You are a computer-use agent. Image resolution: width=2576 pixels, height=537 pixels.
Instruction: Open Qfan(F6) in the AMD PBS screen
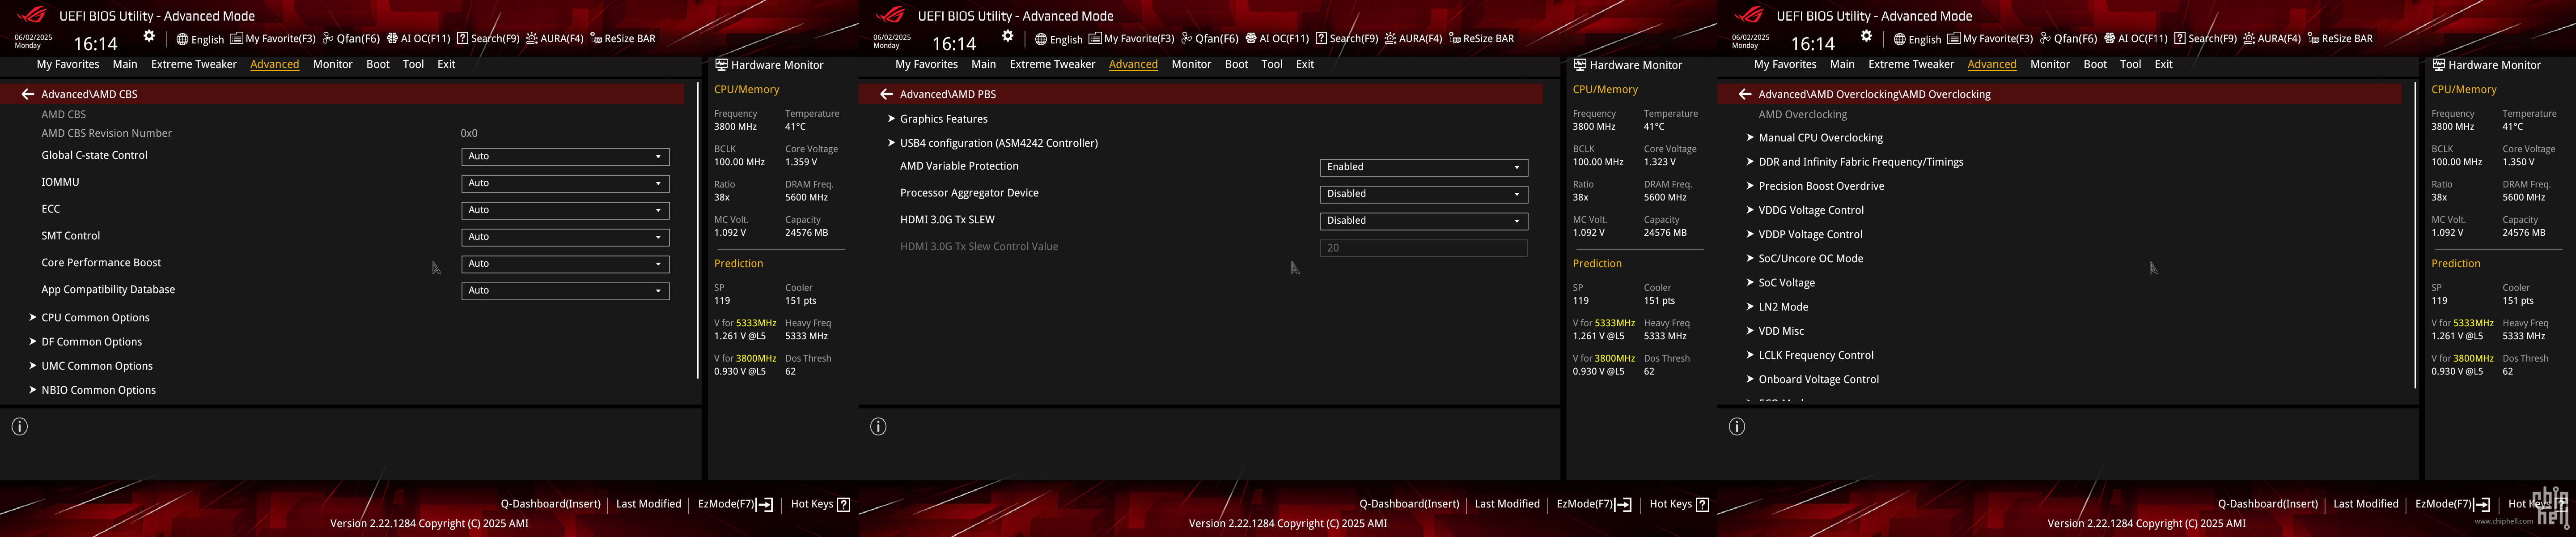1210,39
